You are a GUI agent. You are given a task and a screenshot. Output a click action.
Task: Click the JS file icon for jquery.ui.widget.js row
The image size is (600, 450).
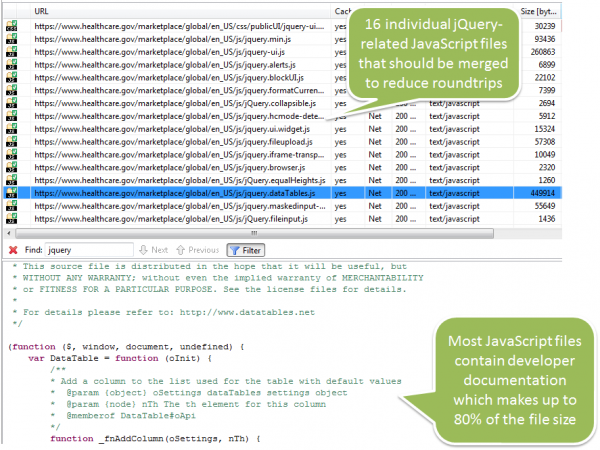(x=11, y=129)
